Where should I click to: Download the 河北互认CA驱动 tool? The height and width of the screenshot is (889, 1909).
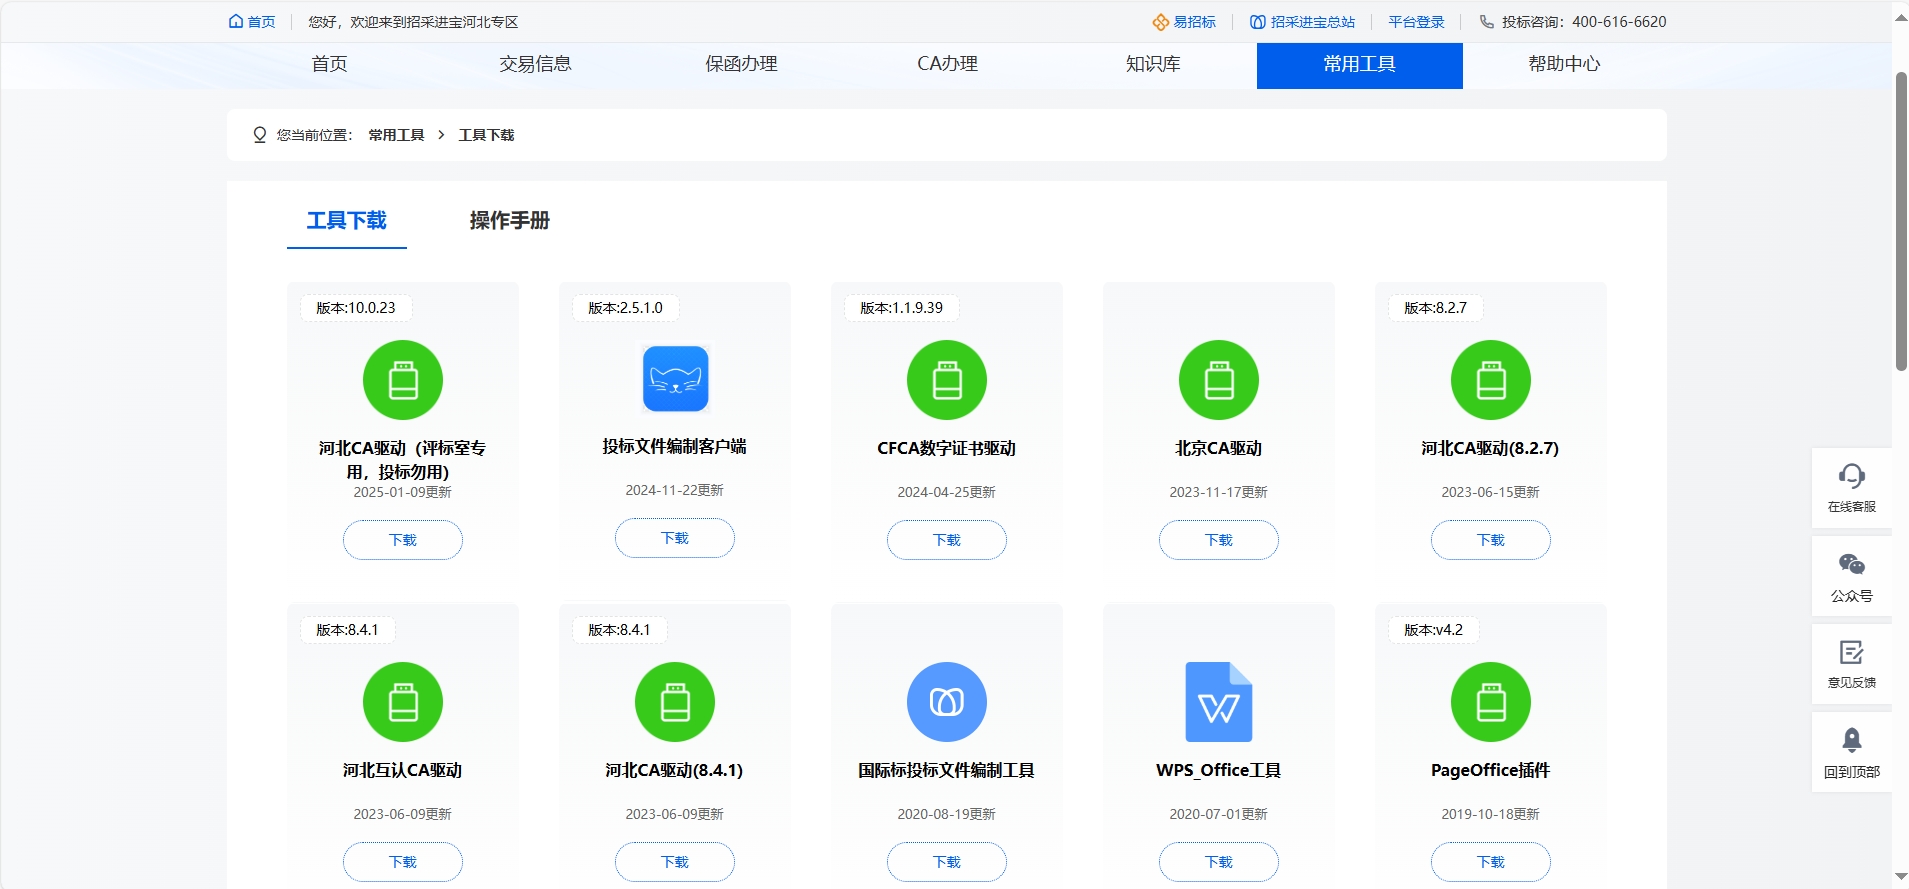[x=402, y=862]
